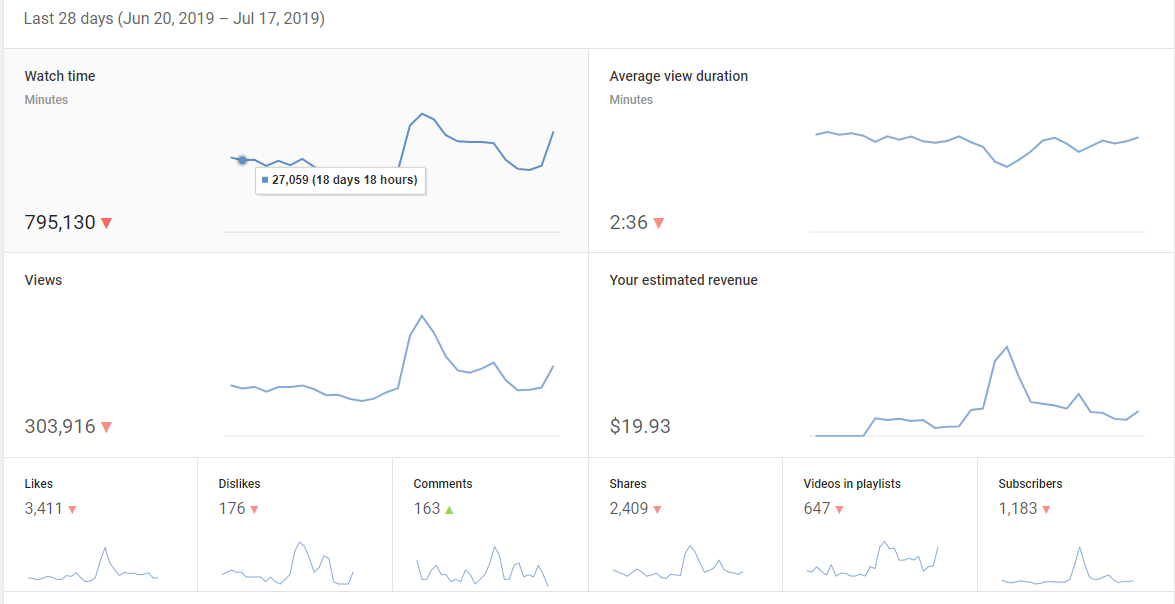The width and height of the screenshot is (1175, 604).
Task: Click the down arrow beside 2,409 shares
Action: pos(659,509)
